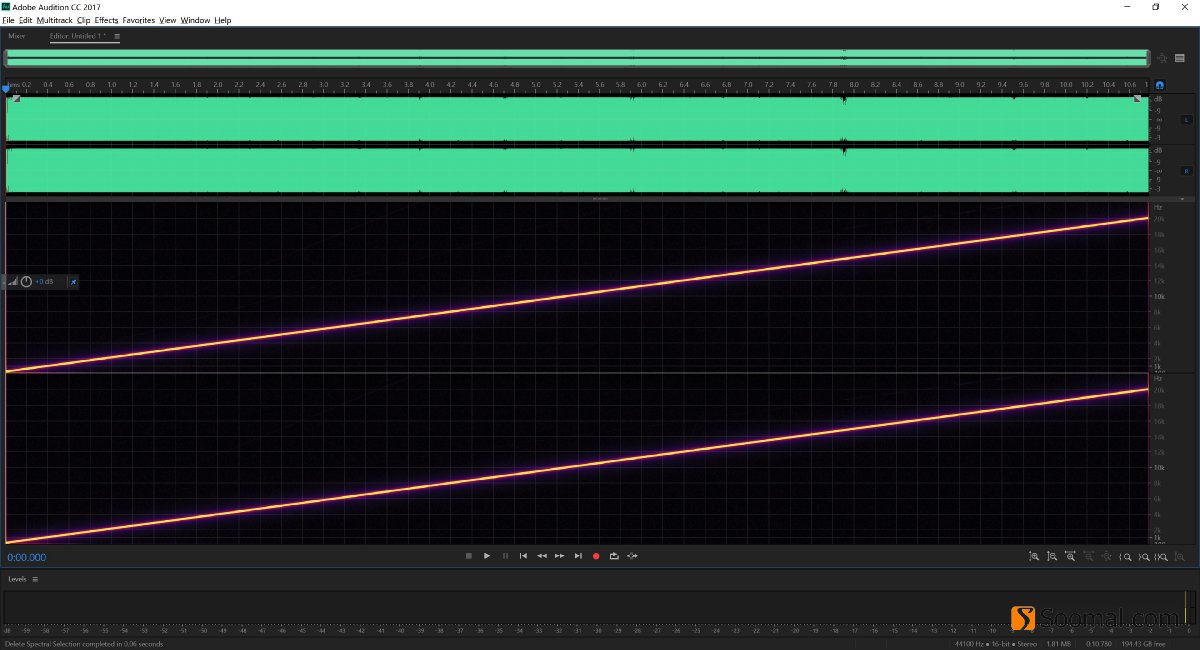Image resolution: width=1200 pixels, height=650 pixels.
Task: Click the Fast Forward transport control
Action: click(x=559, y=556)
